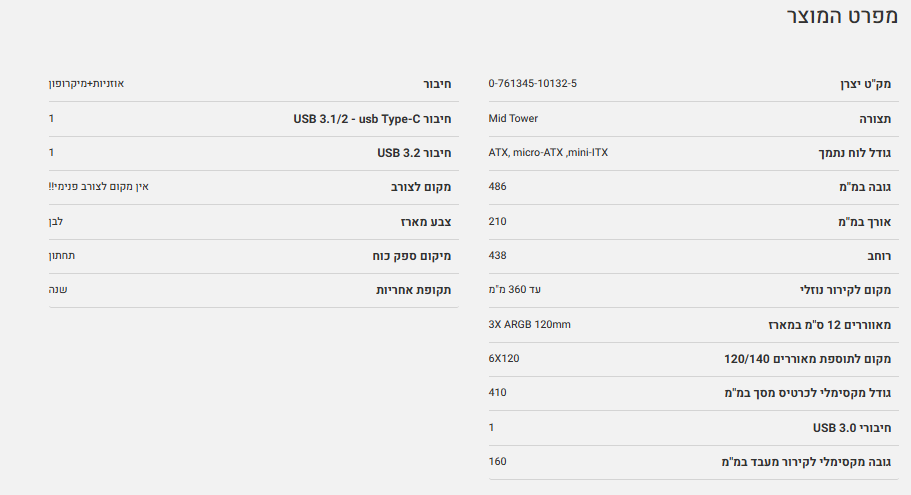Select the "6X120" additional fans value
Image resolution: width=911 pixels, height=495 pixels.
[x=504, y=358]
